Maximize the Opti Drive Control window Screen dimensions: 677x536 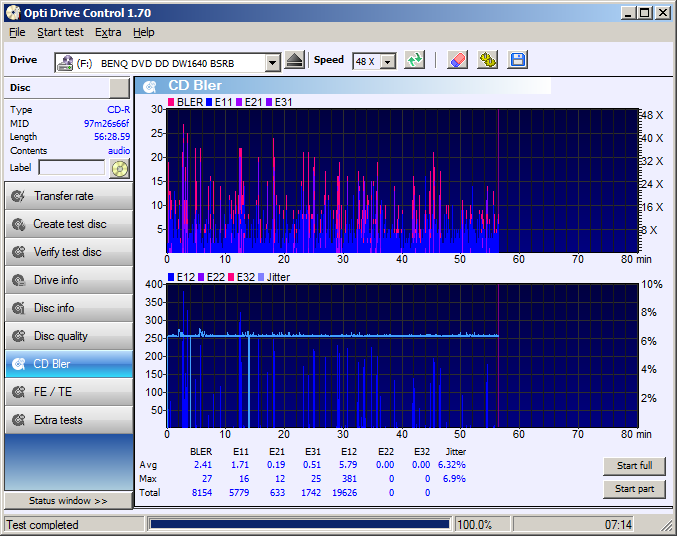(x=644, y=13)
